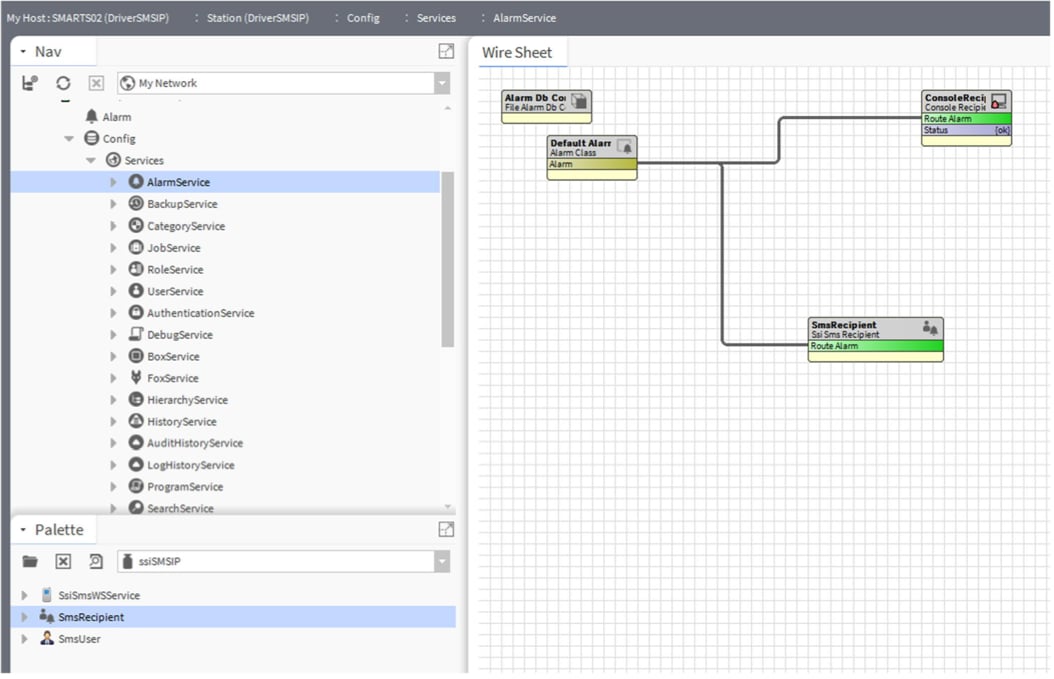
Task: Collapse the Config tree node
Action: (x=69, y=138)
